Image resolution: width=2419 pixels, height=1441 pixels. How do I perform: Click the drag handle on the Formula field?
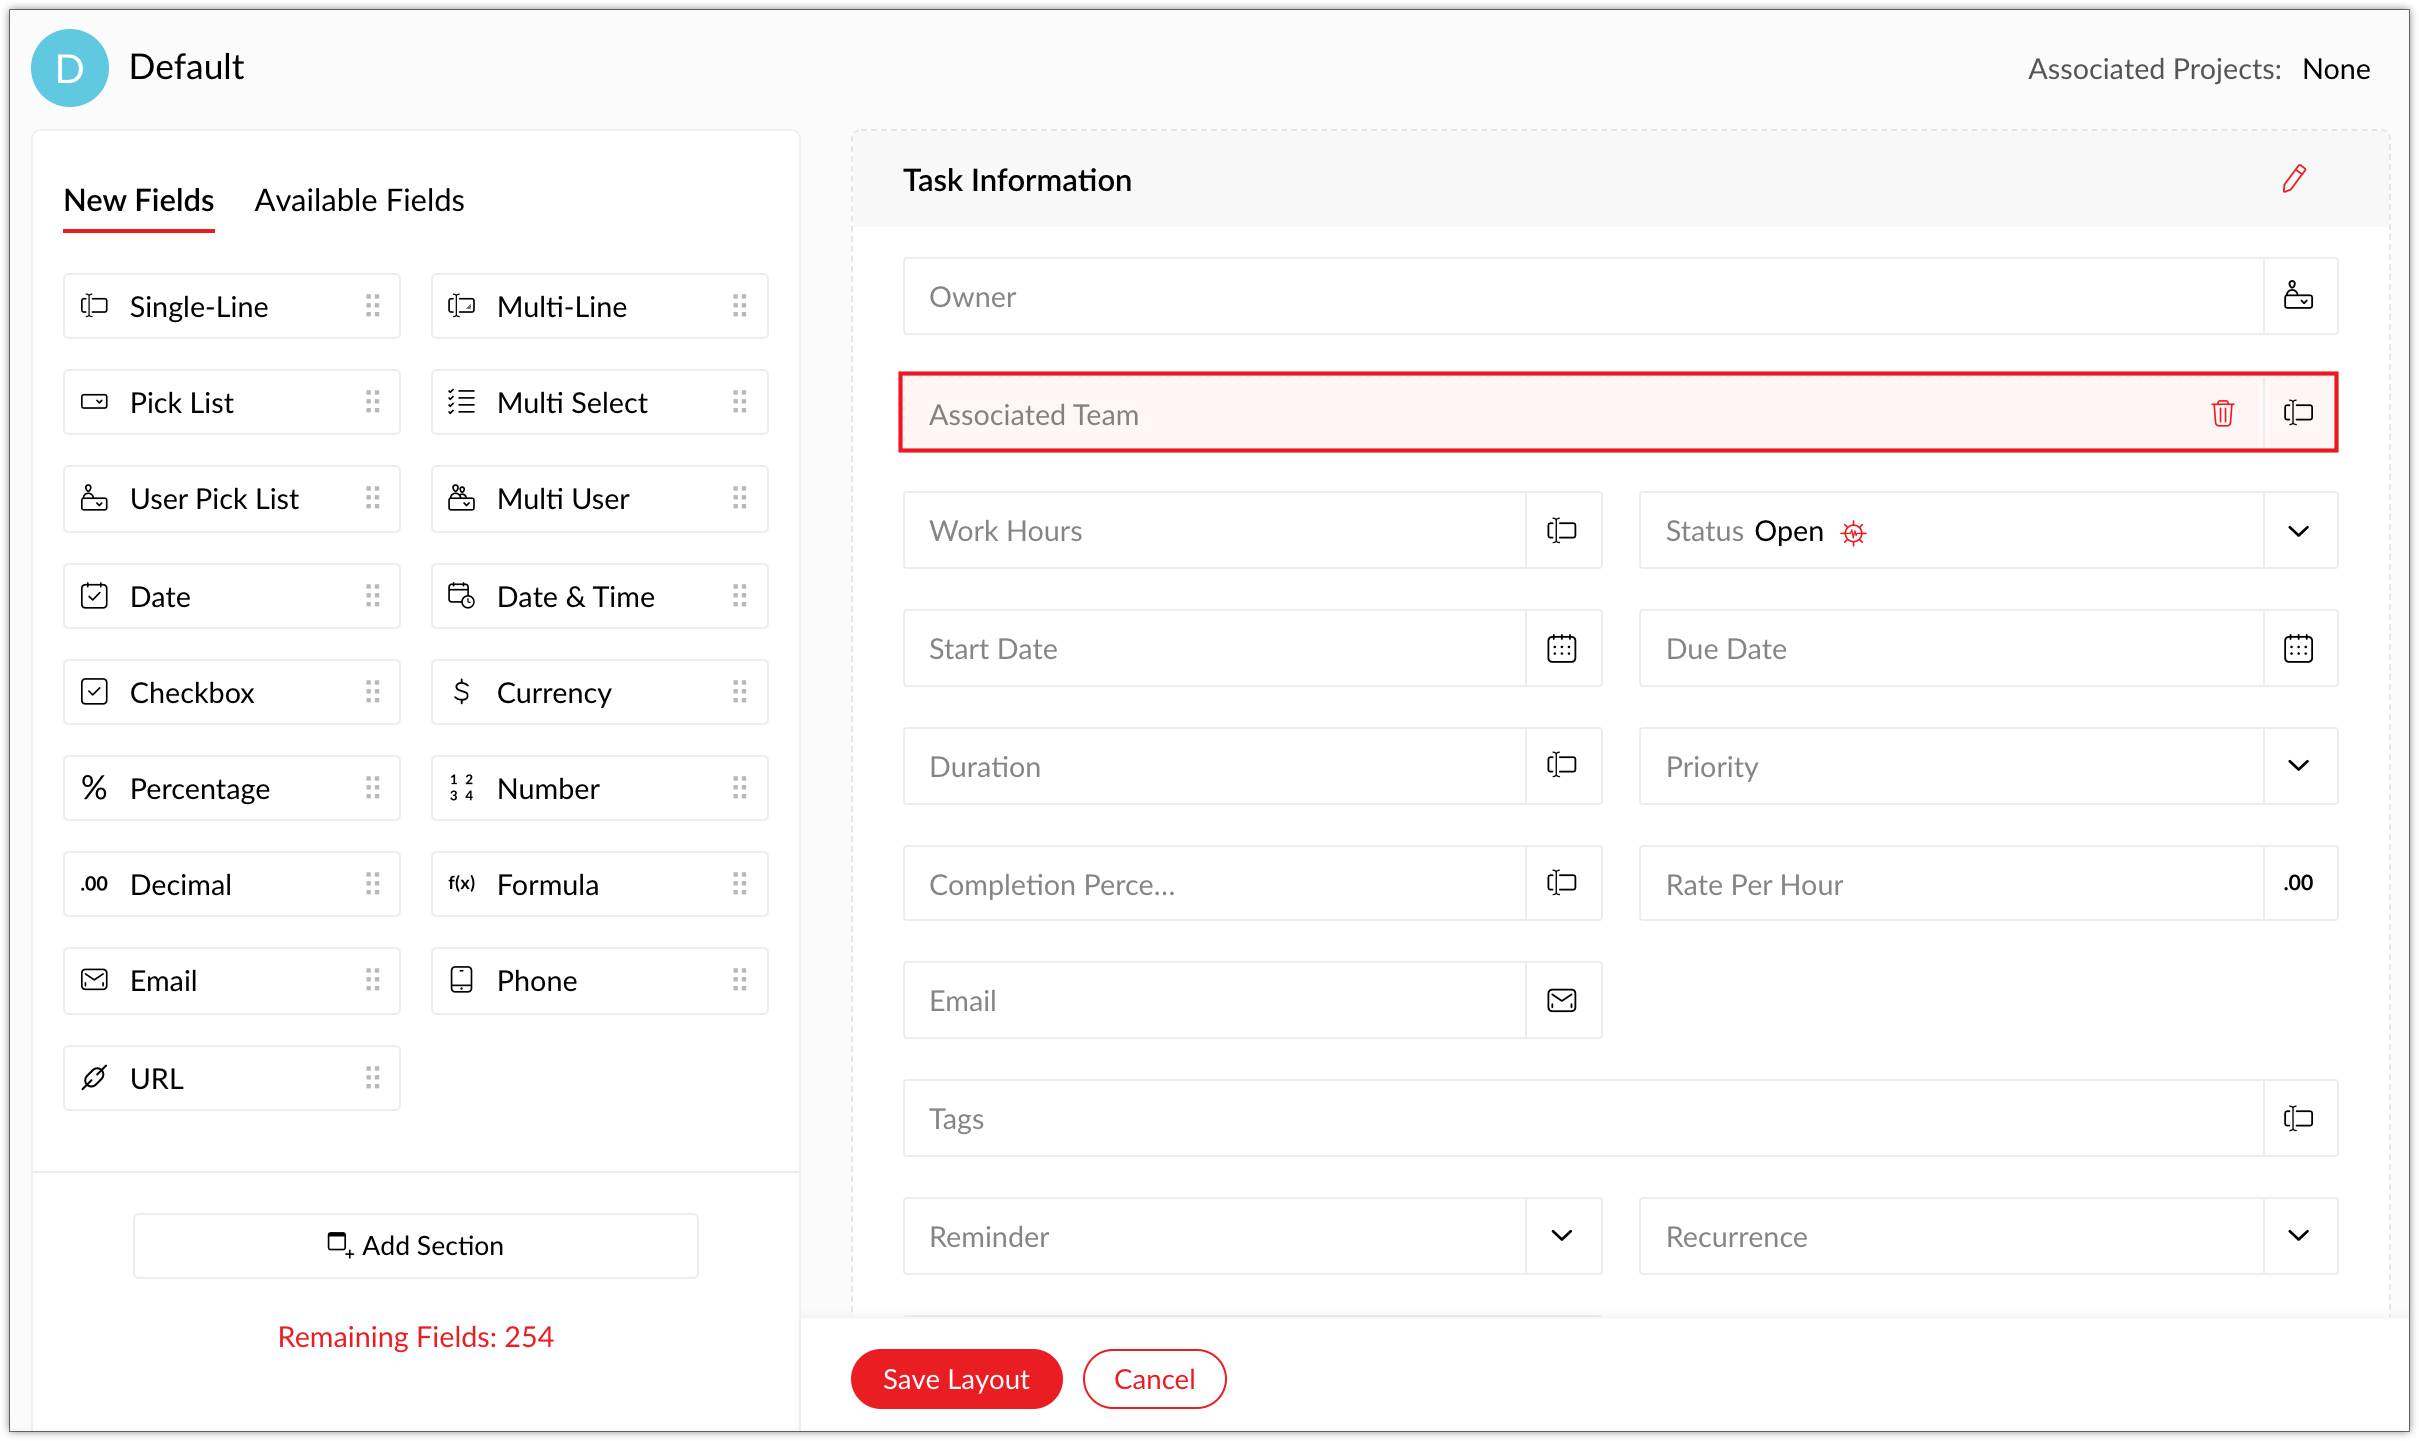point(740,884)
